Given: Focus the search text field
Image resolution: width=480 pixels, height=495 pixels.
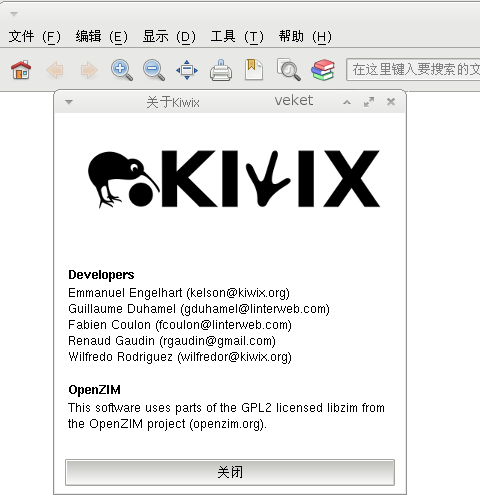Looking at the screenshot, I should pos(413,70).
